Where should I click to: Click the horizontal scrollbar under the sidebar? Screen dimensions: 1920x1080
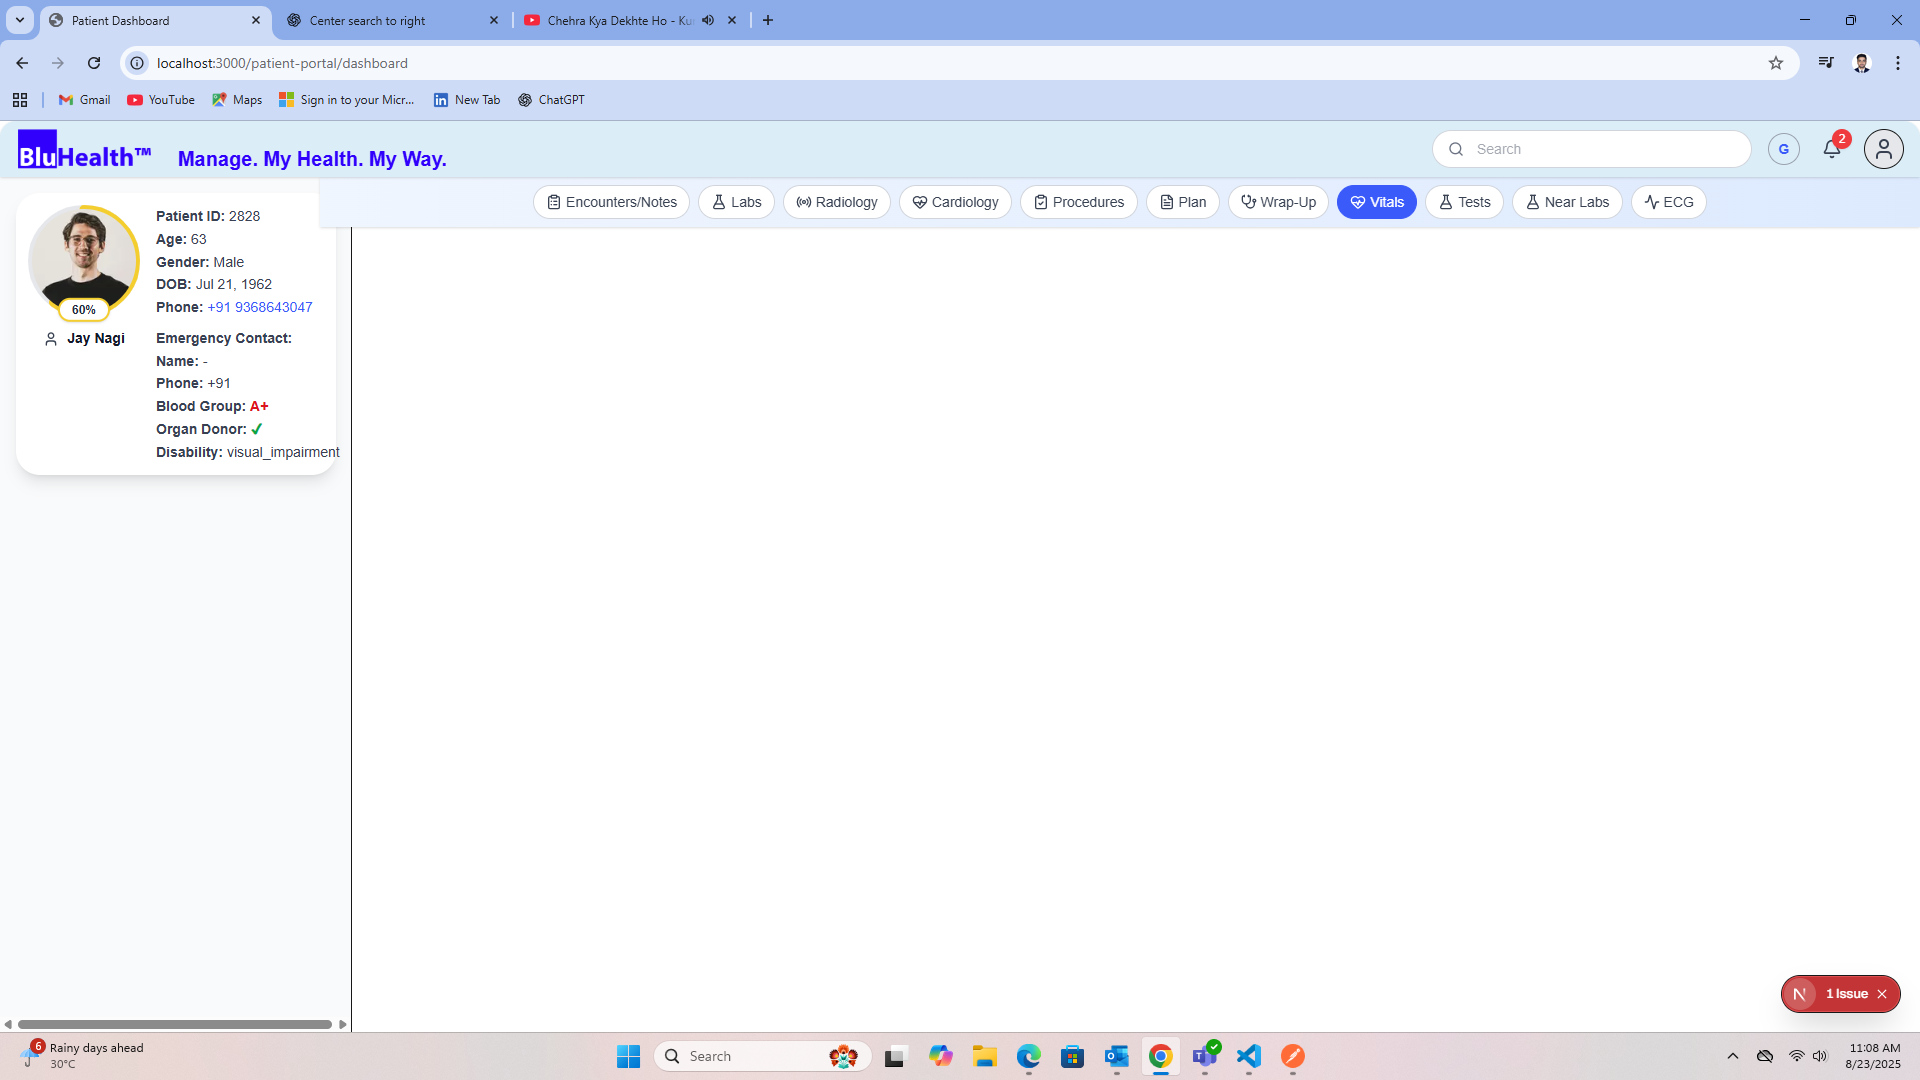point(175,1024)
